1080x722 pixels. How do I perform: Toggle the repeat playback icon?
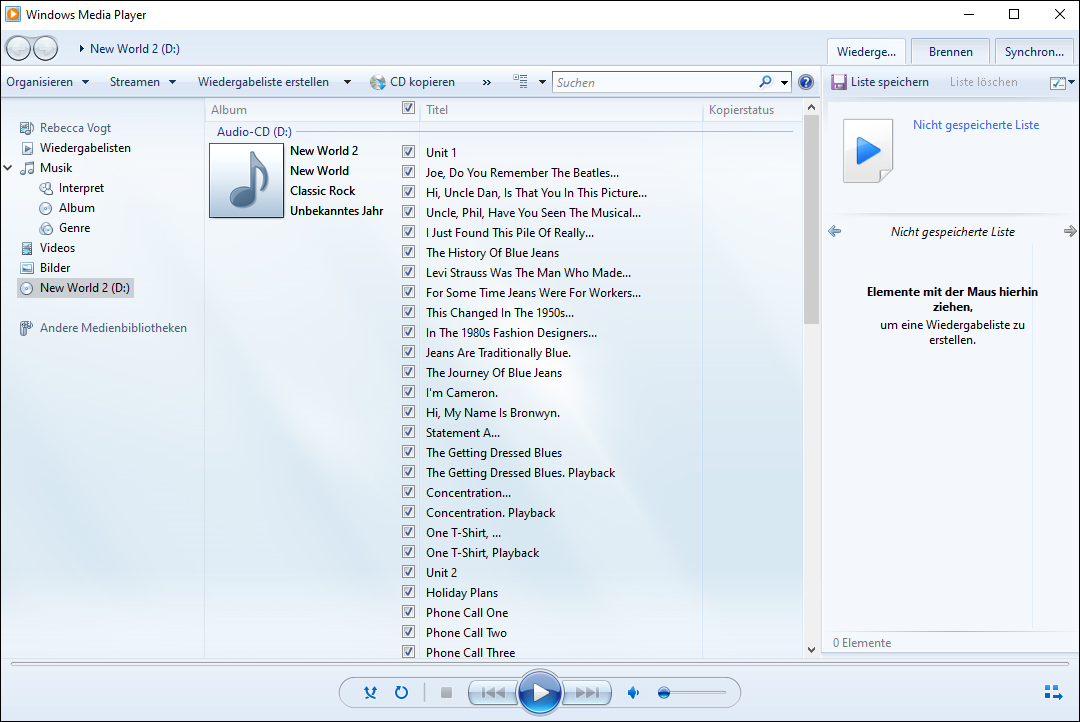point(402,692)
